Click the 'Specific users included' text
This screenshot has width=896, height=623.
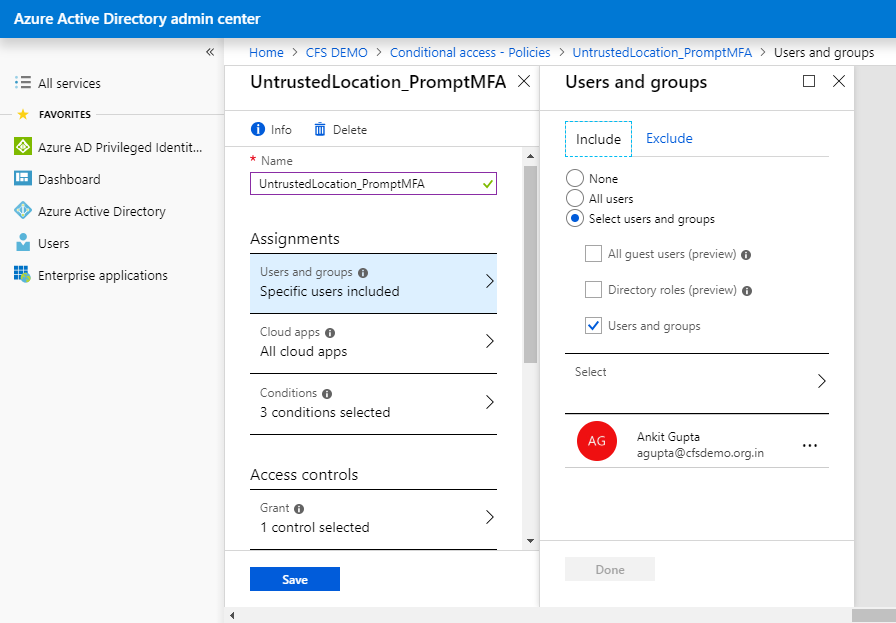click(x=330, y=291)
